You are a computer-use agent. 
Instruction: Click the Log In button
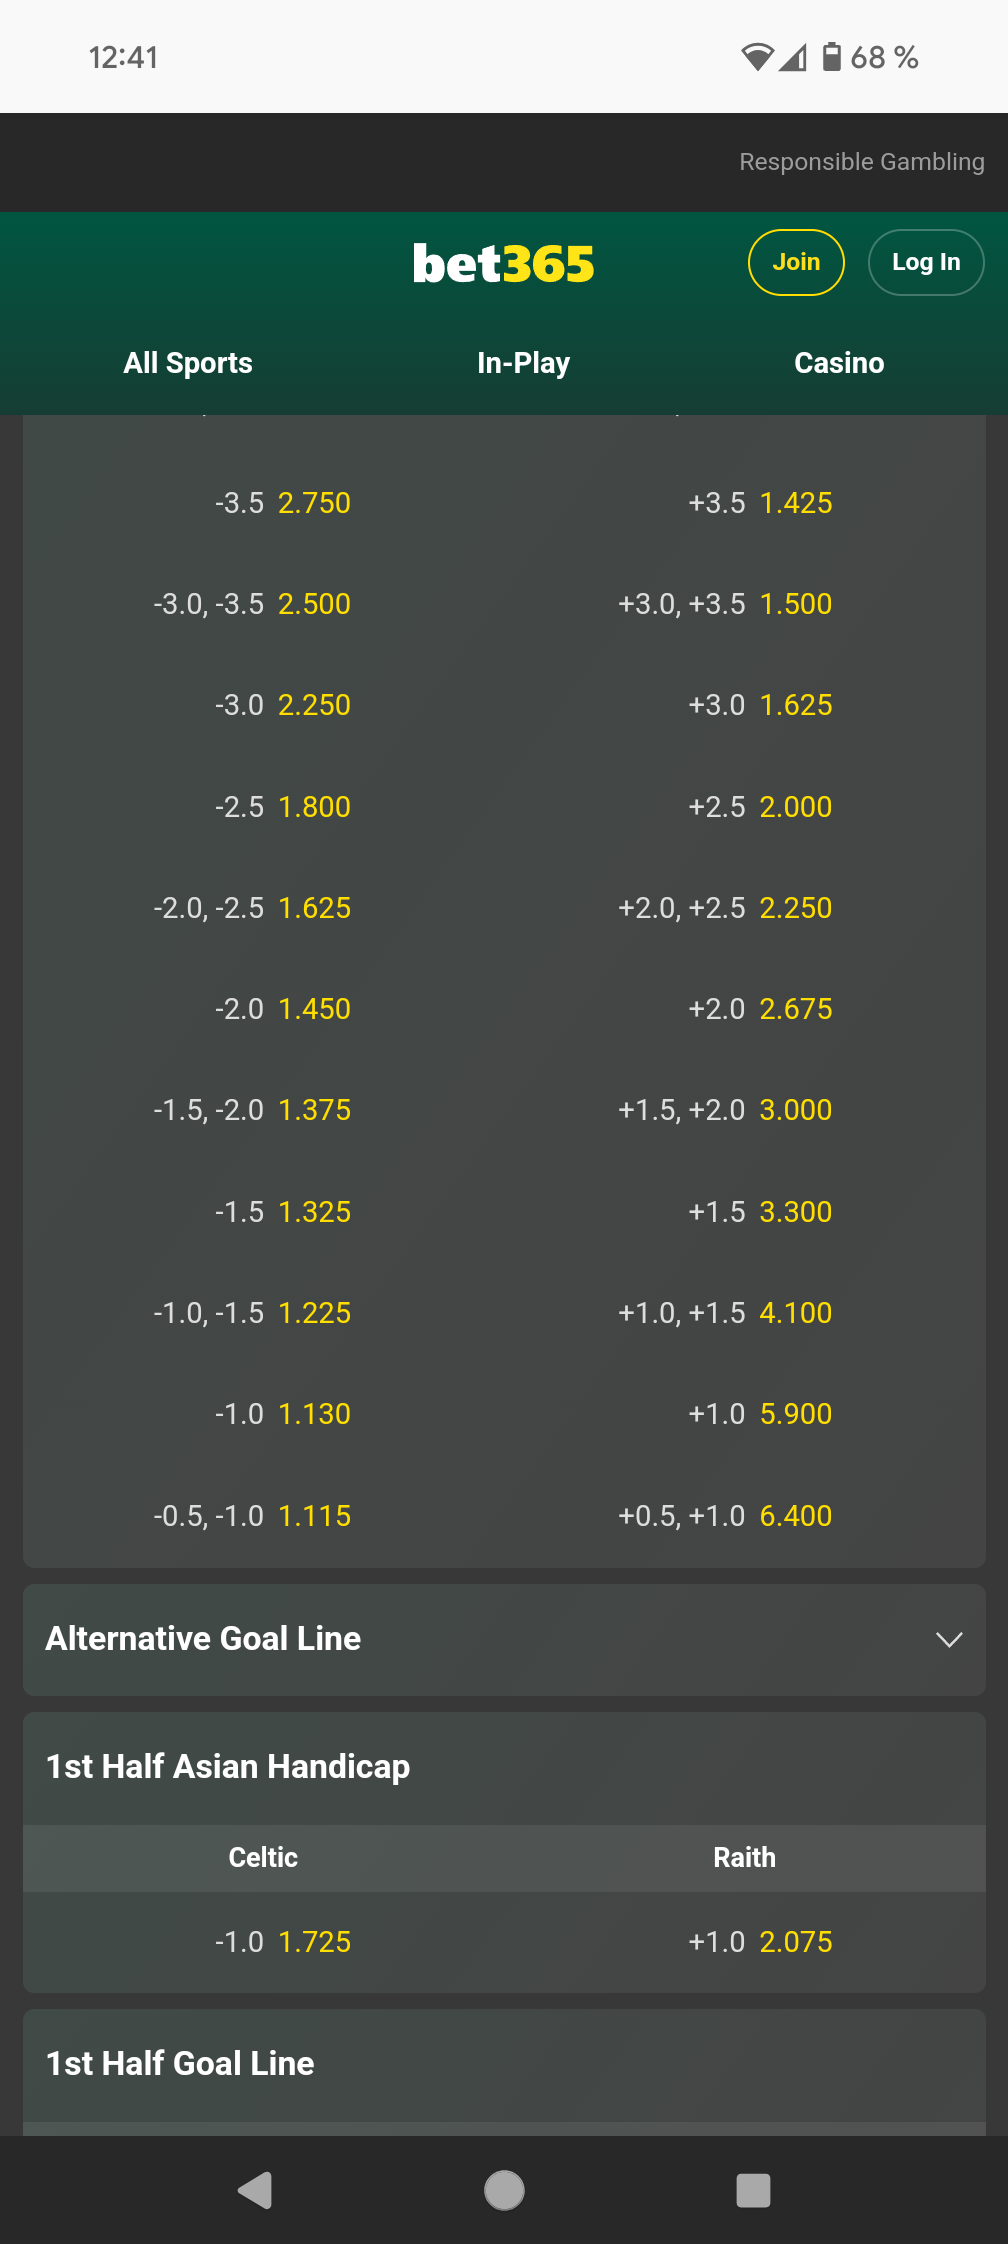click(x=926, y=262)
